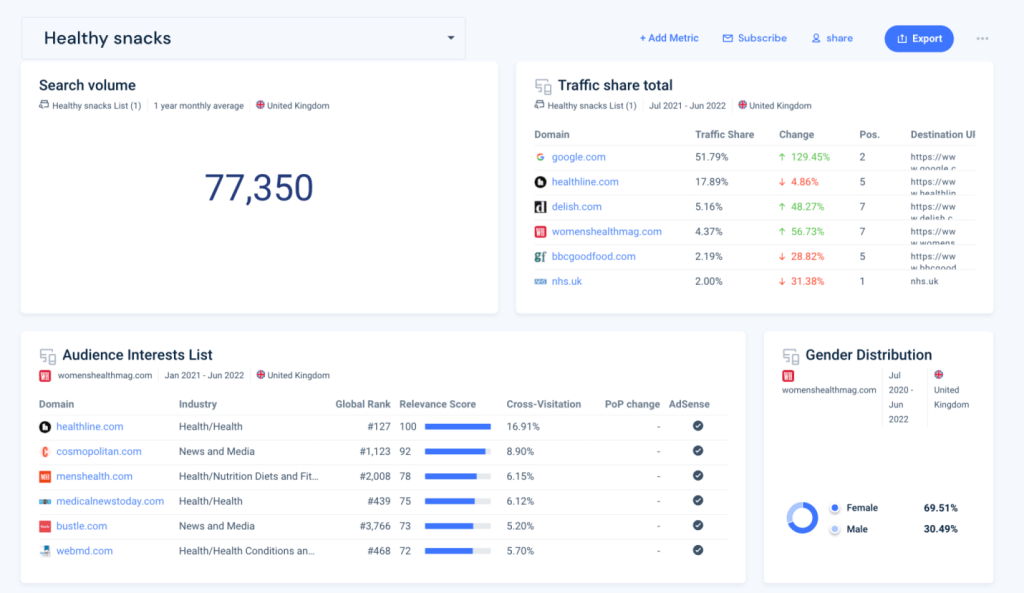The image size is (1024, 593).
Task: Click the blue Export button
Action: coord(919,39)
